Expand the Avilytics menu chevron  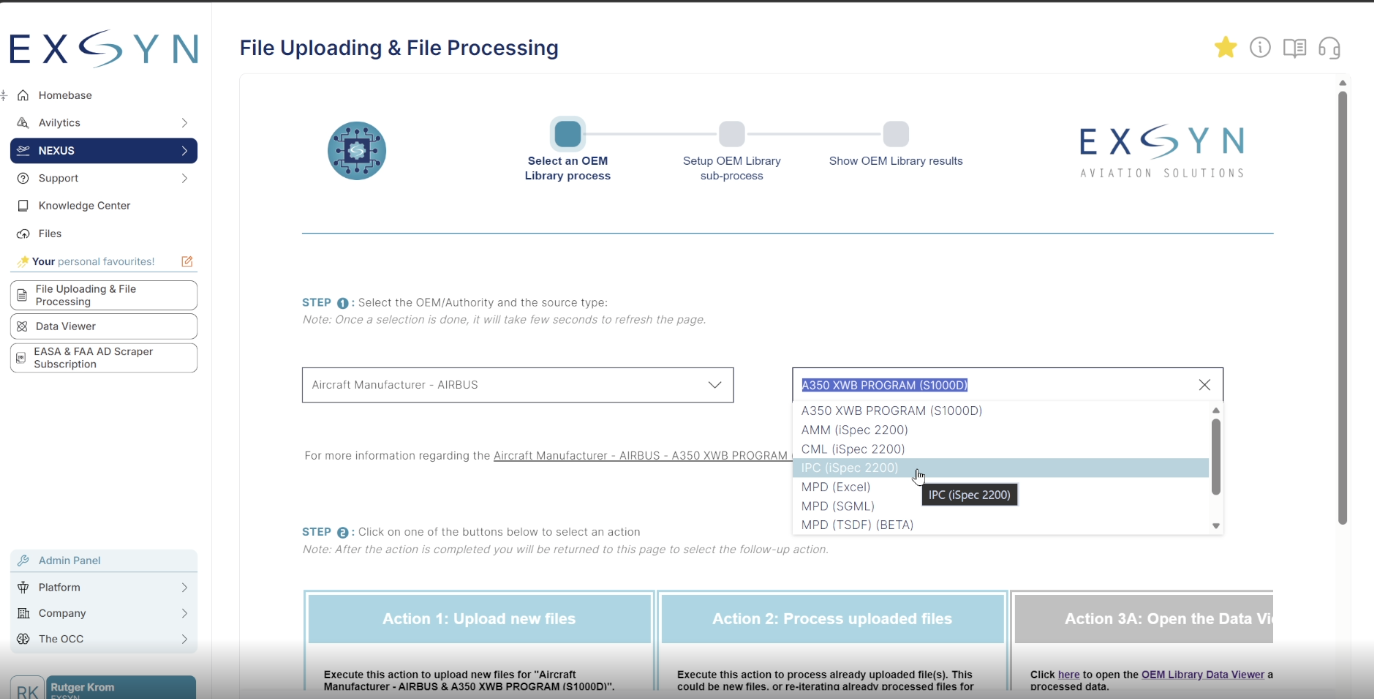point(185,123)
